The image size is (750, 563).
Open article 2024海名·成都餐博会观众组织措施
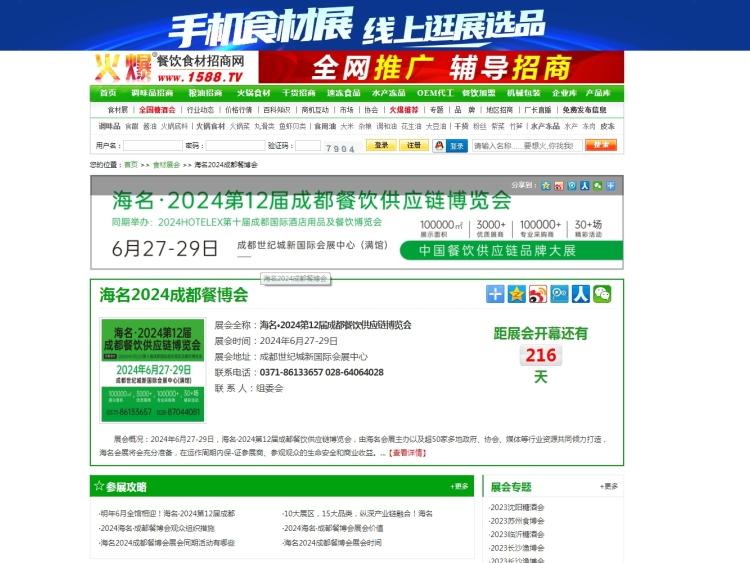coord(157,528)
